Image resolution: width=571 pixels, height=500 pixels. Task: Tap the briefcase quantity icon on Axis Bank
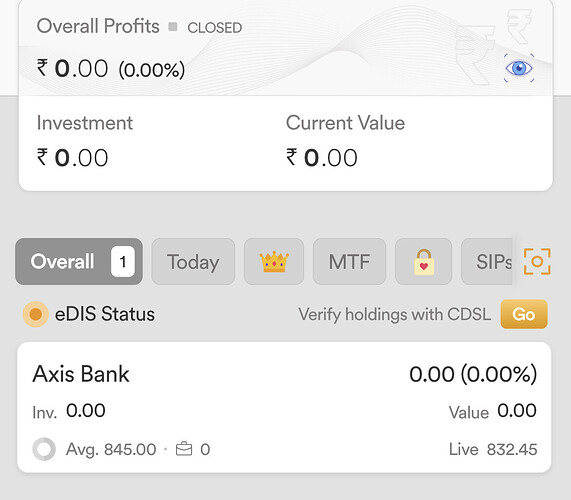(x=184, y=449)
